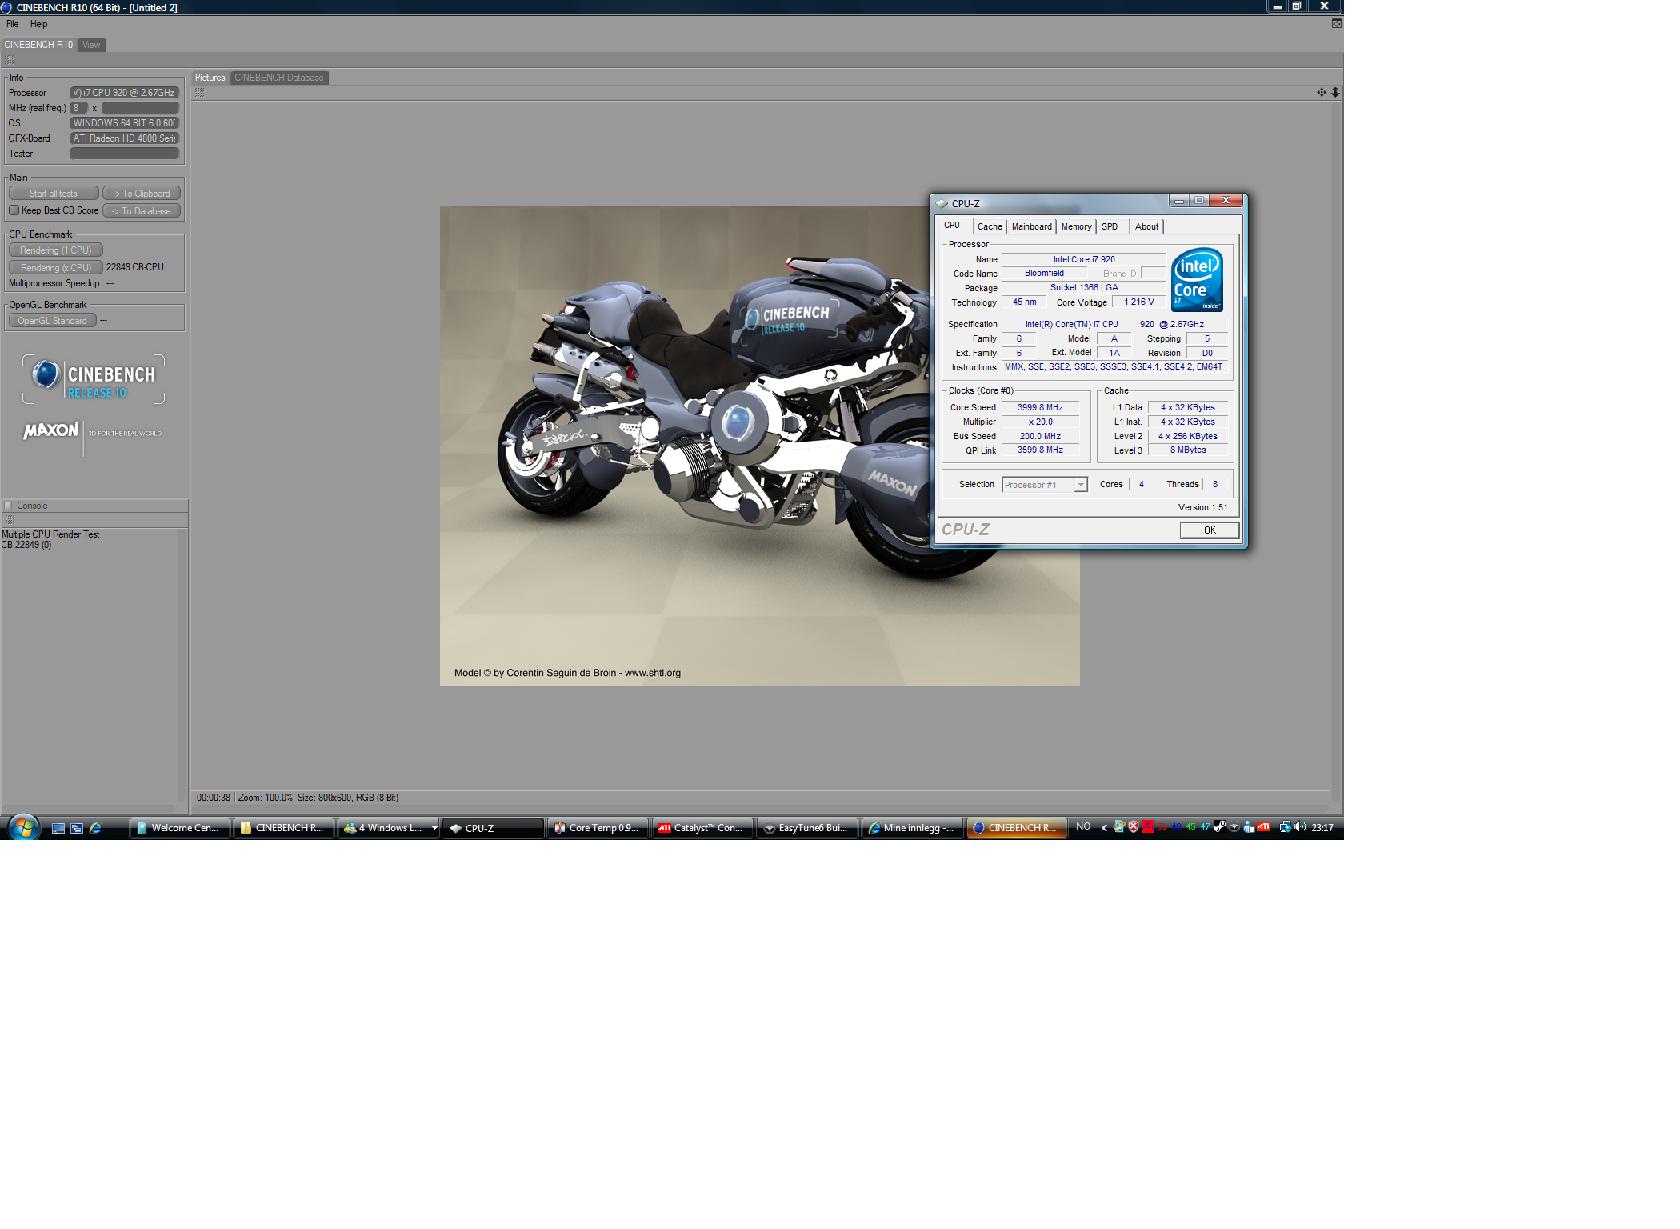The image size is (1680, 1229).
Task: Open the SPD tab in CPU-Z
Action: 1110,227
